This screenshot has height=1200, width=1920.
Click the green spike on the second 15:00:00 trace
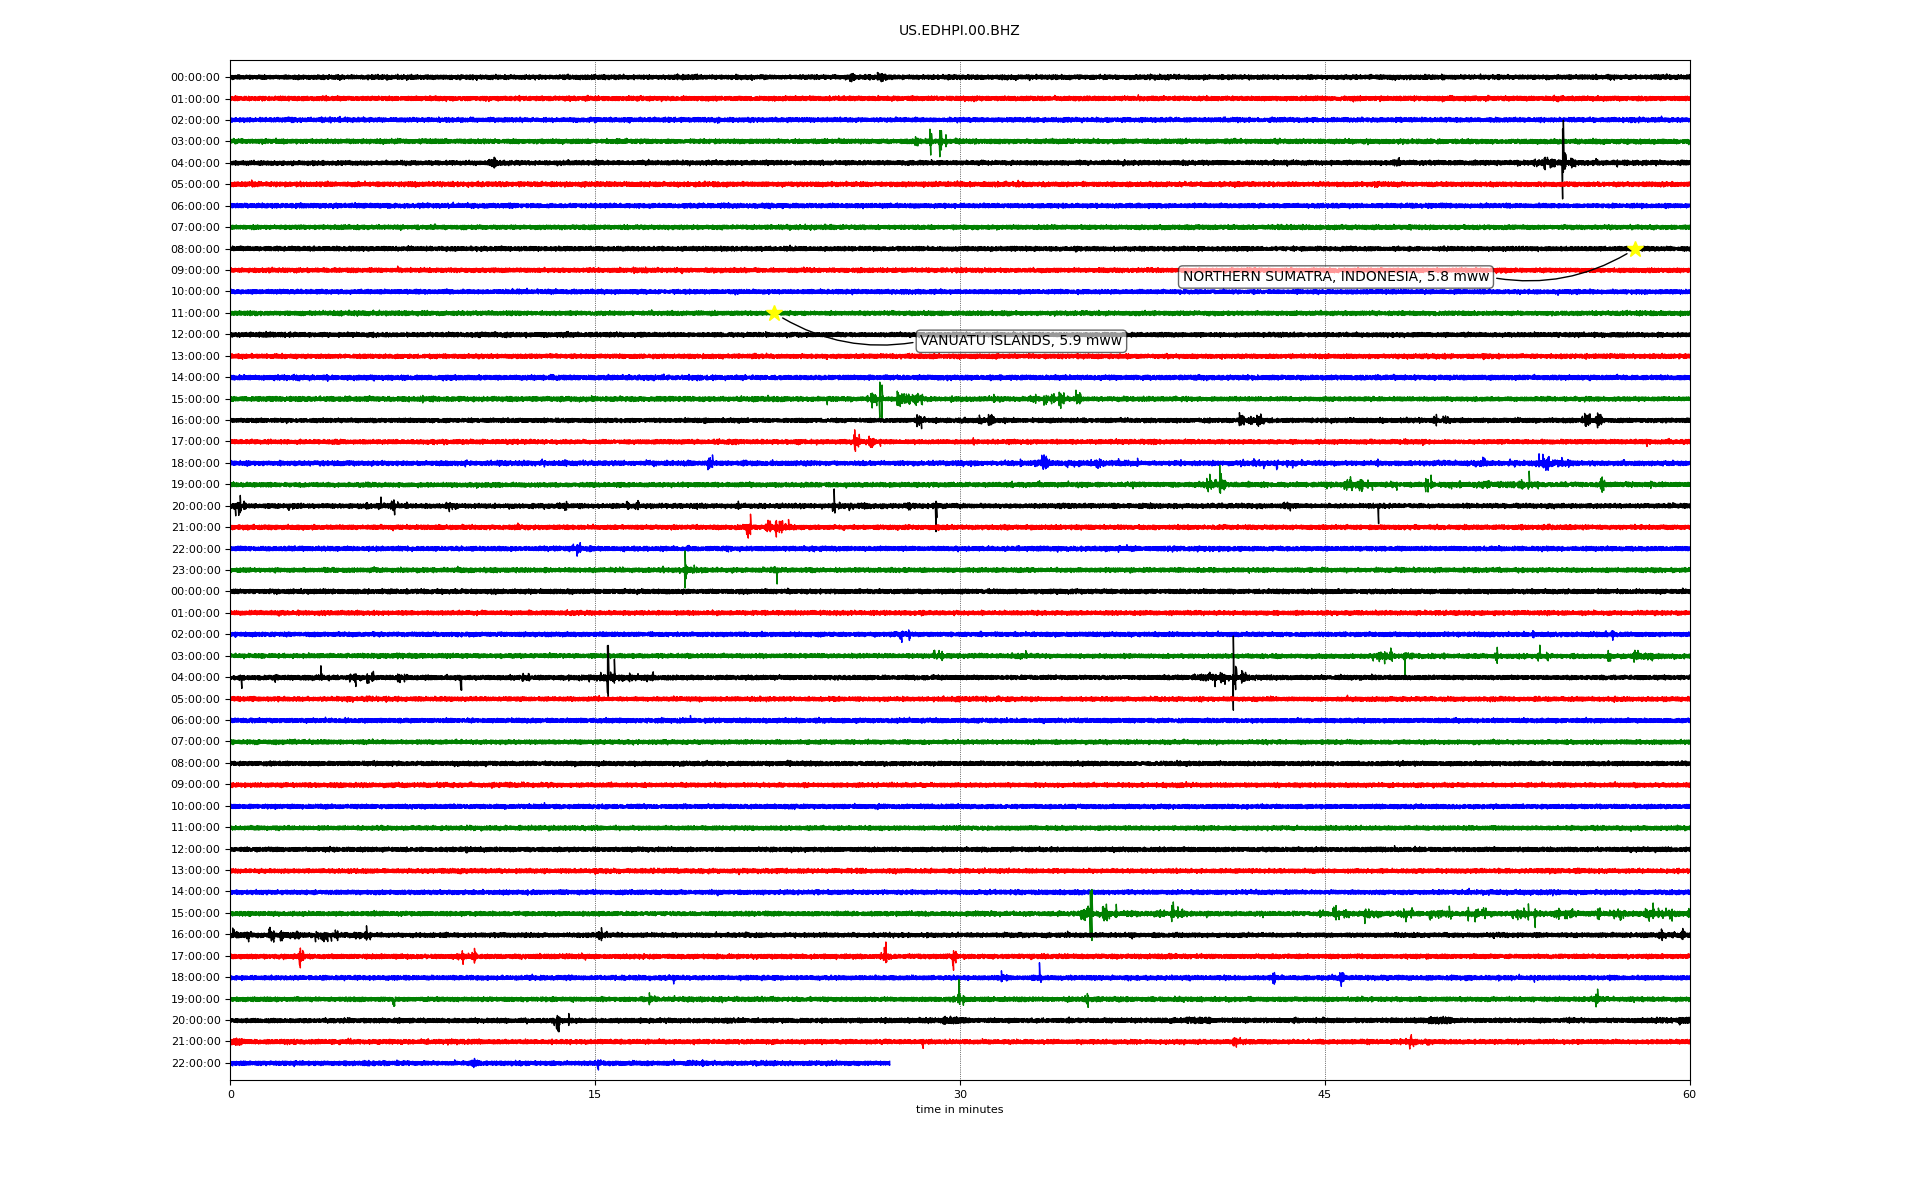click(1091, 913)
